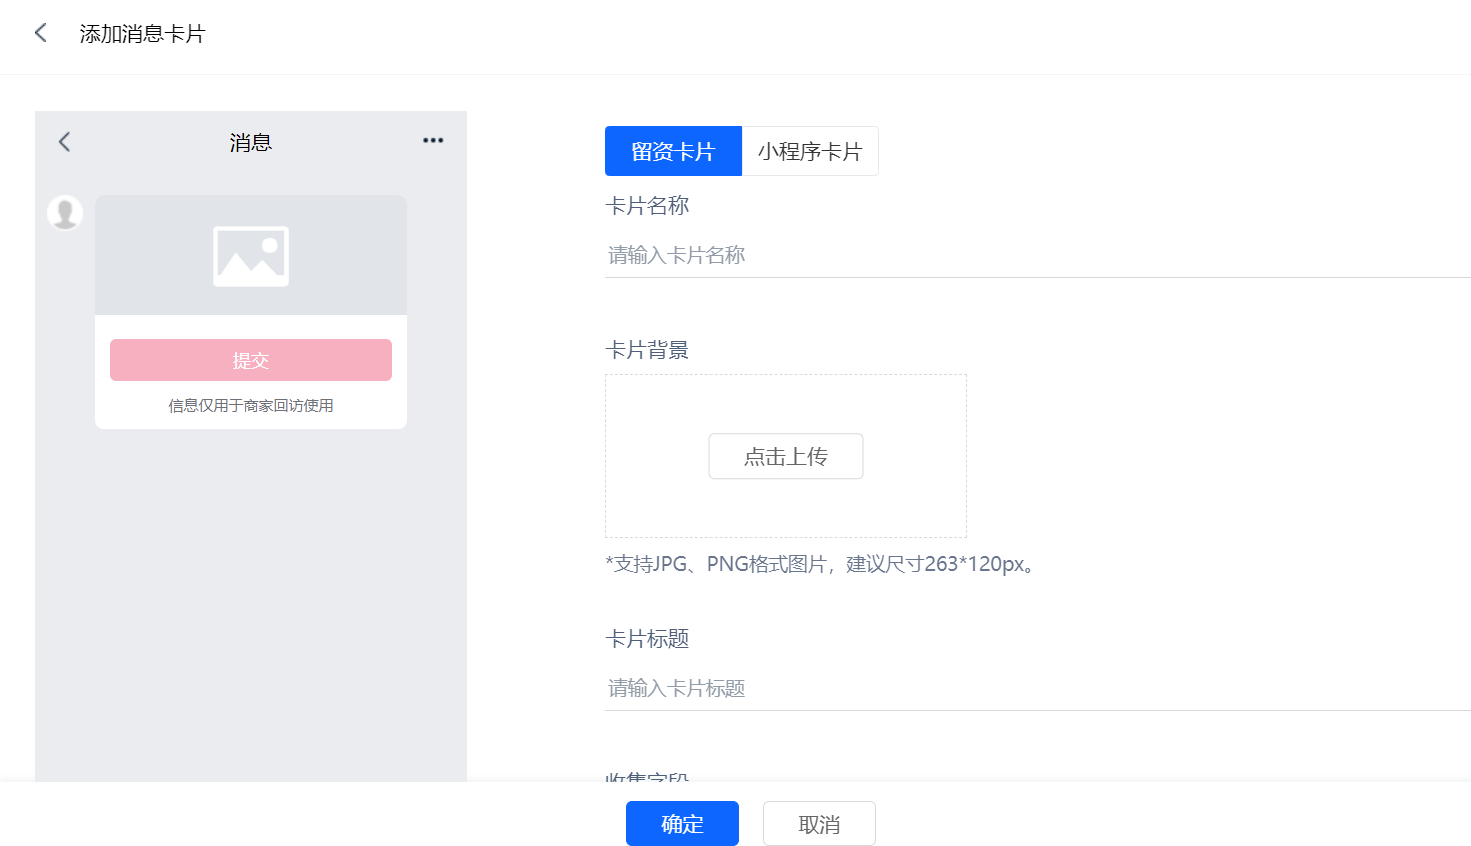Open the three-dot menu in the 消息 preview
Viewport: 1471px width, 846px height.
(x=432, y=141)
